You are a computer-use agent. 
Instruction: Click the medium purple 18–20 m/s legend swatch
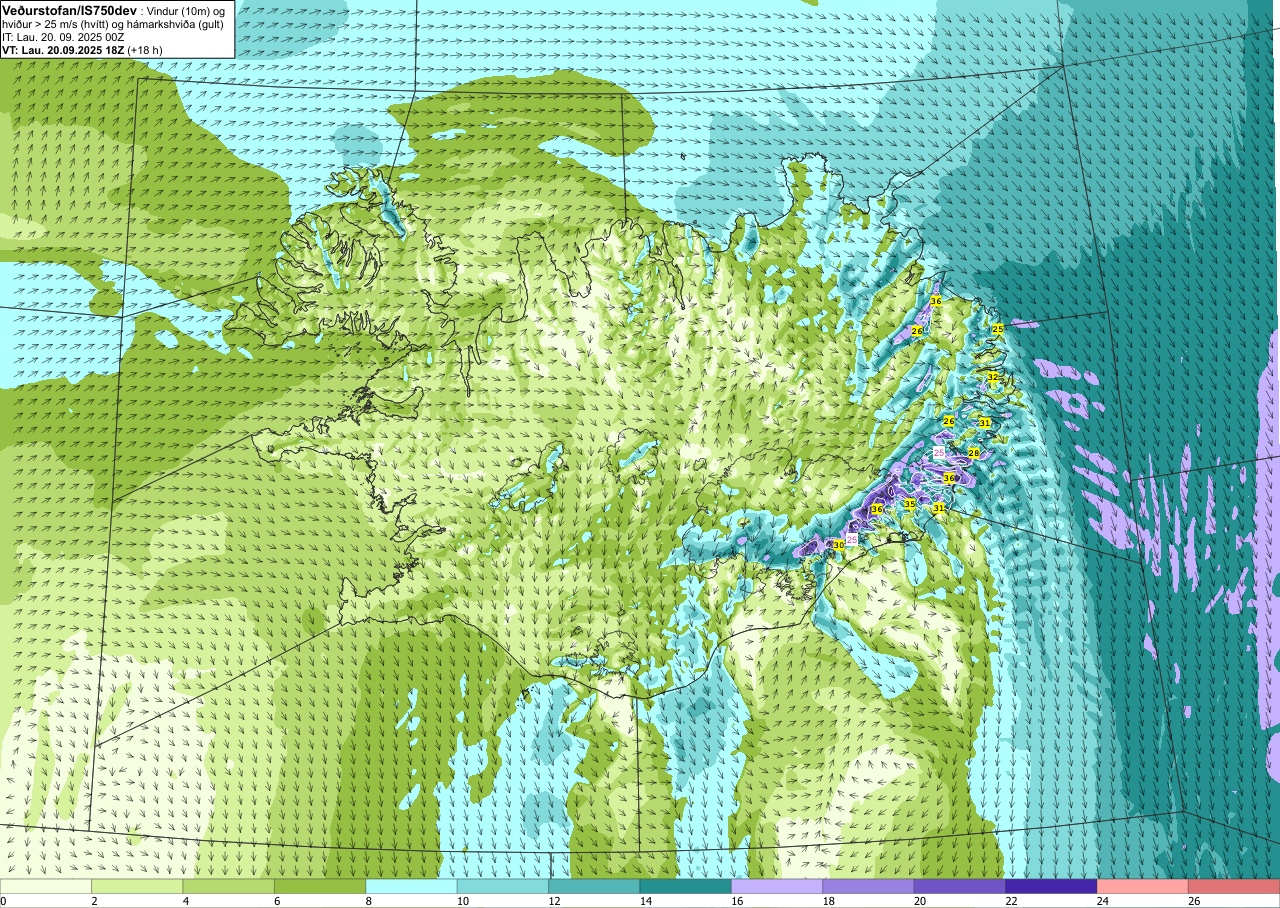point(868,886)
